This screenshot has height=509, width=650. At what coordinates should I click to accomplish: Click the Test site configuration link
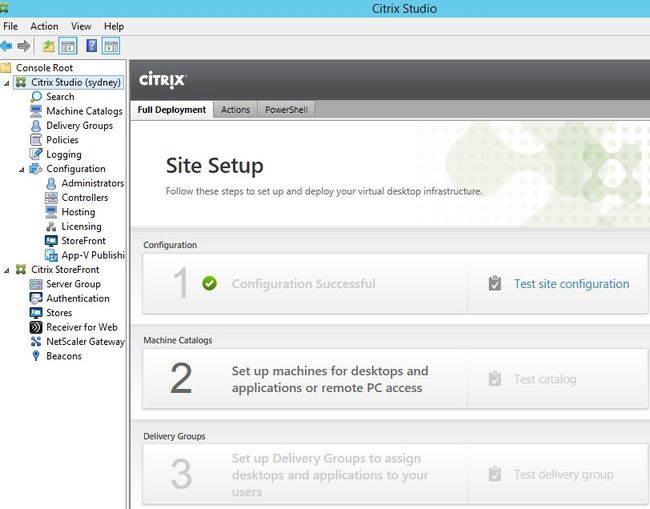572,284
